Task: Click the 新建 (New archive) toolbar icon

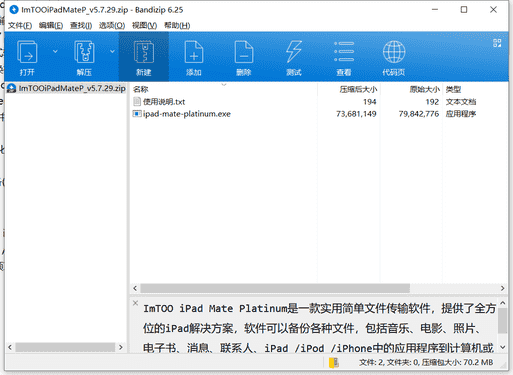Action: point(144,52)
